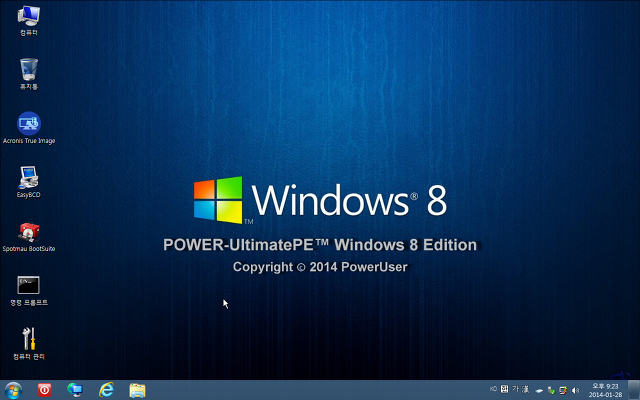The width and height of the screenshot is (640, 400).
Task: Click the 漢 Hanja conversion button
Action: click(x=525, y=389)
